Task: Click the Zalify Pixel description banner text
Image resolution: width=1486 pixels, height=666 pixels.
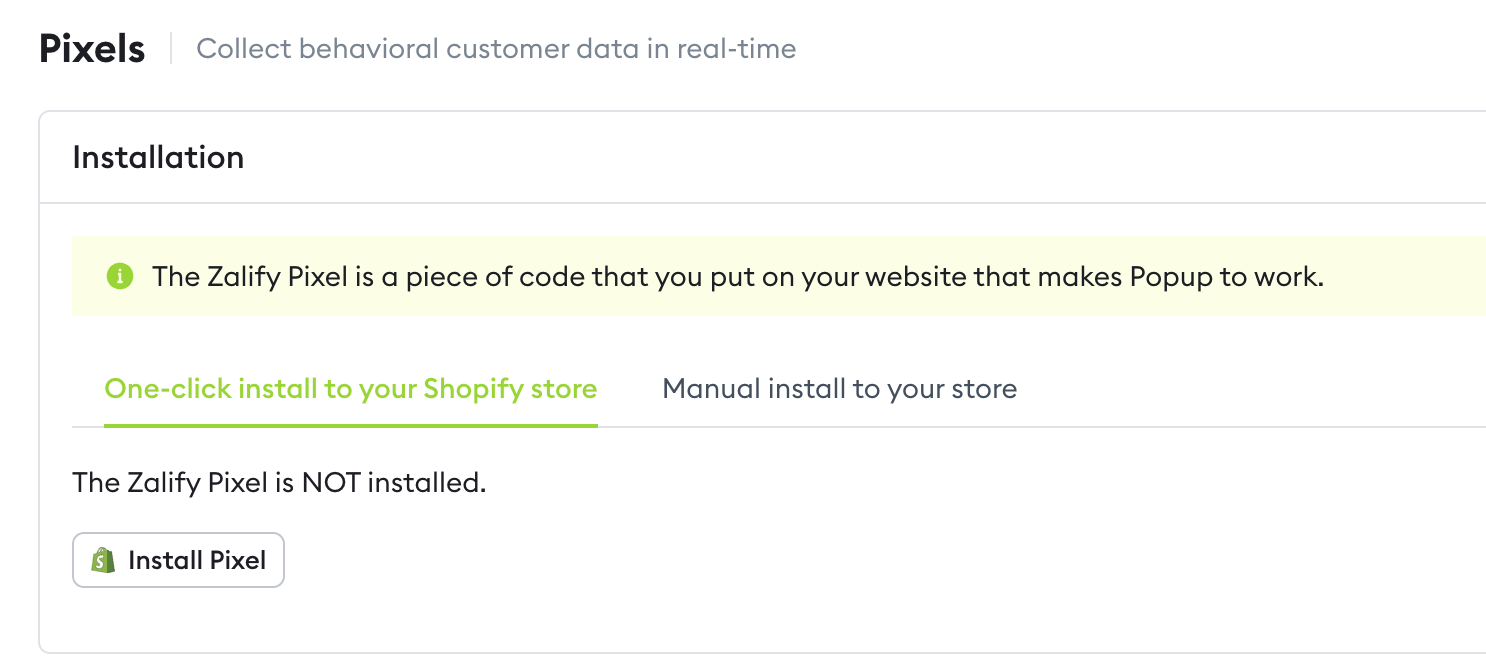Action: [x=737, y=276]
